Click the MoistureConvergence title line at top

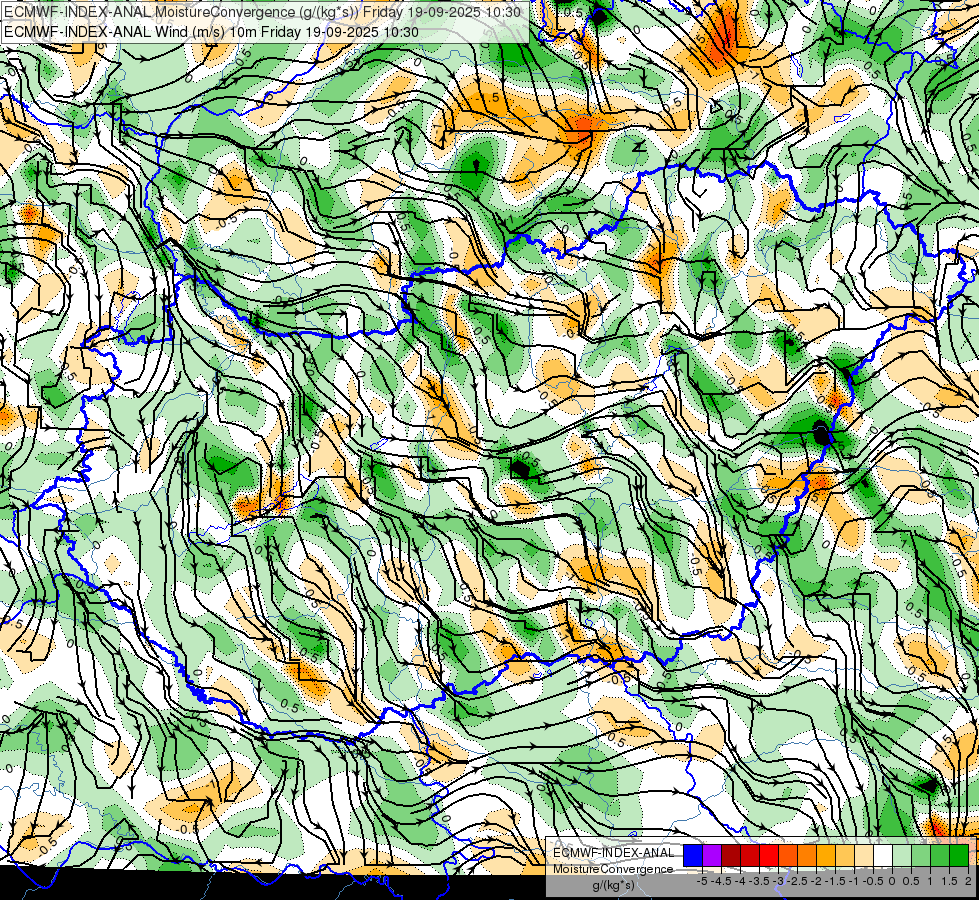click(x=262, y=12)
